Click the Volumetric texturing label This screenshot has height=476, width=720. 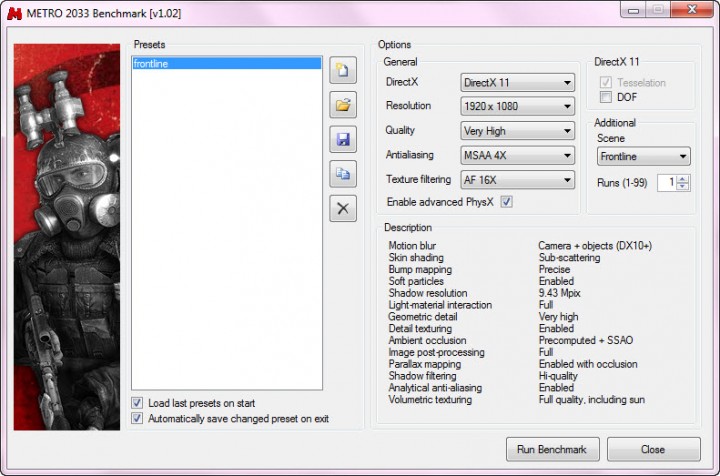[430, 399]
